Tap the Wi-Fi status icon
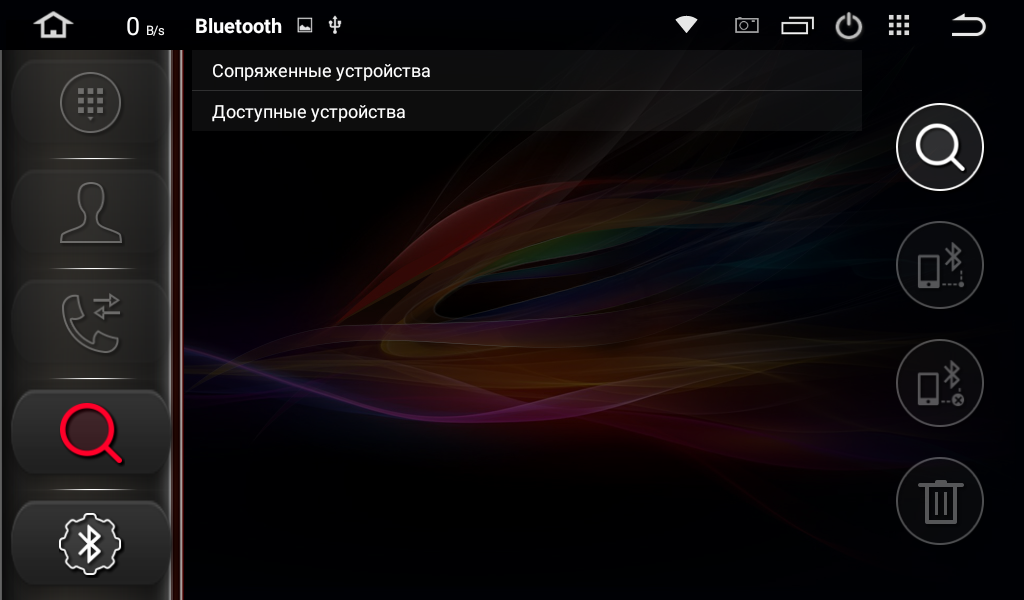 click(x=686, y=25)
